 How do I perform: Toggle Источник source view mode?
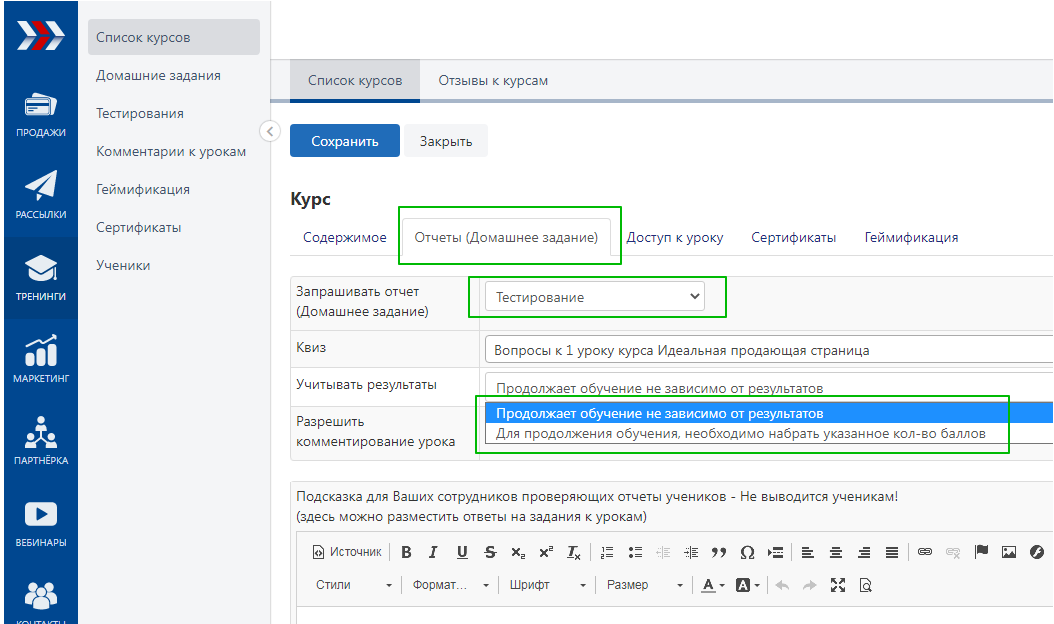coord(348,552)
